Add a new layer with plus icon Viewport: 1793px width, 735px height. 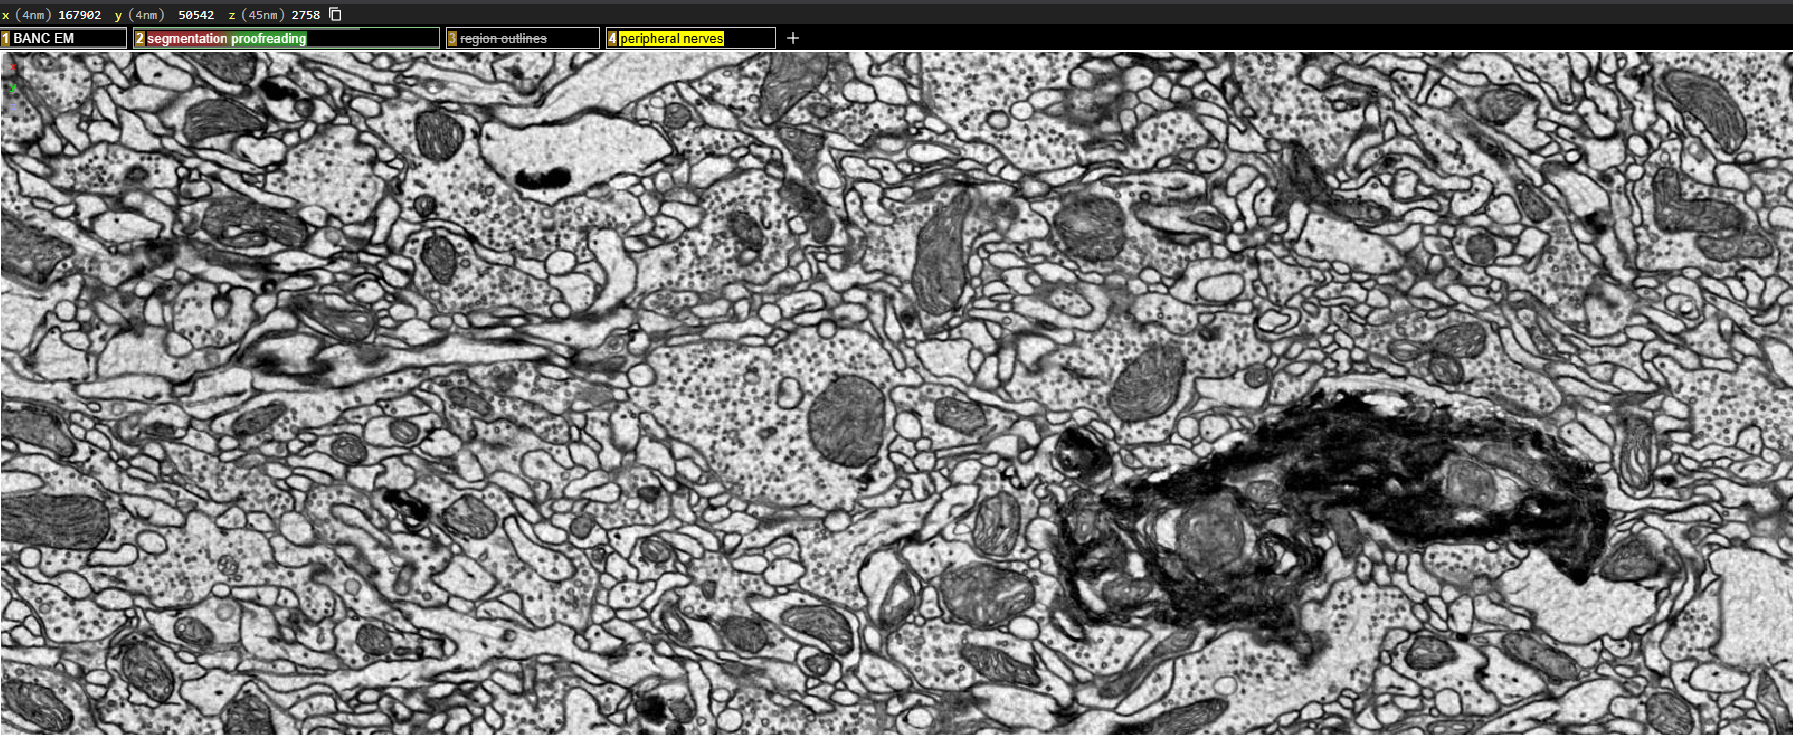click(793, 38)
